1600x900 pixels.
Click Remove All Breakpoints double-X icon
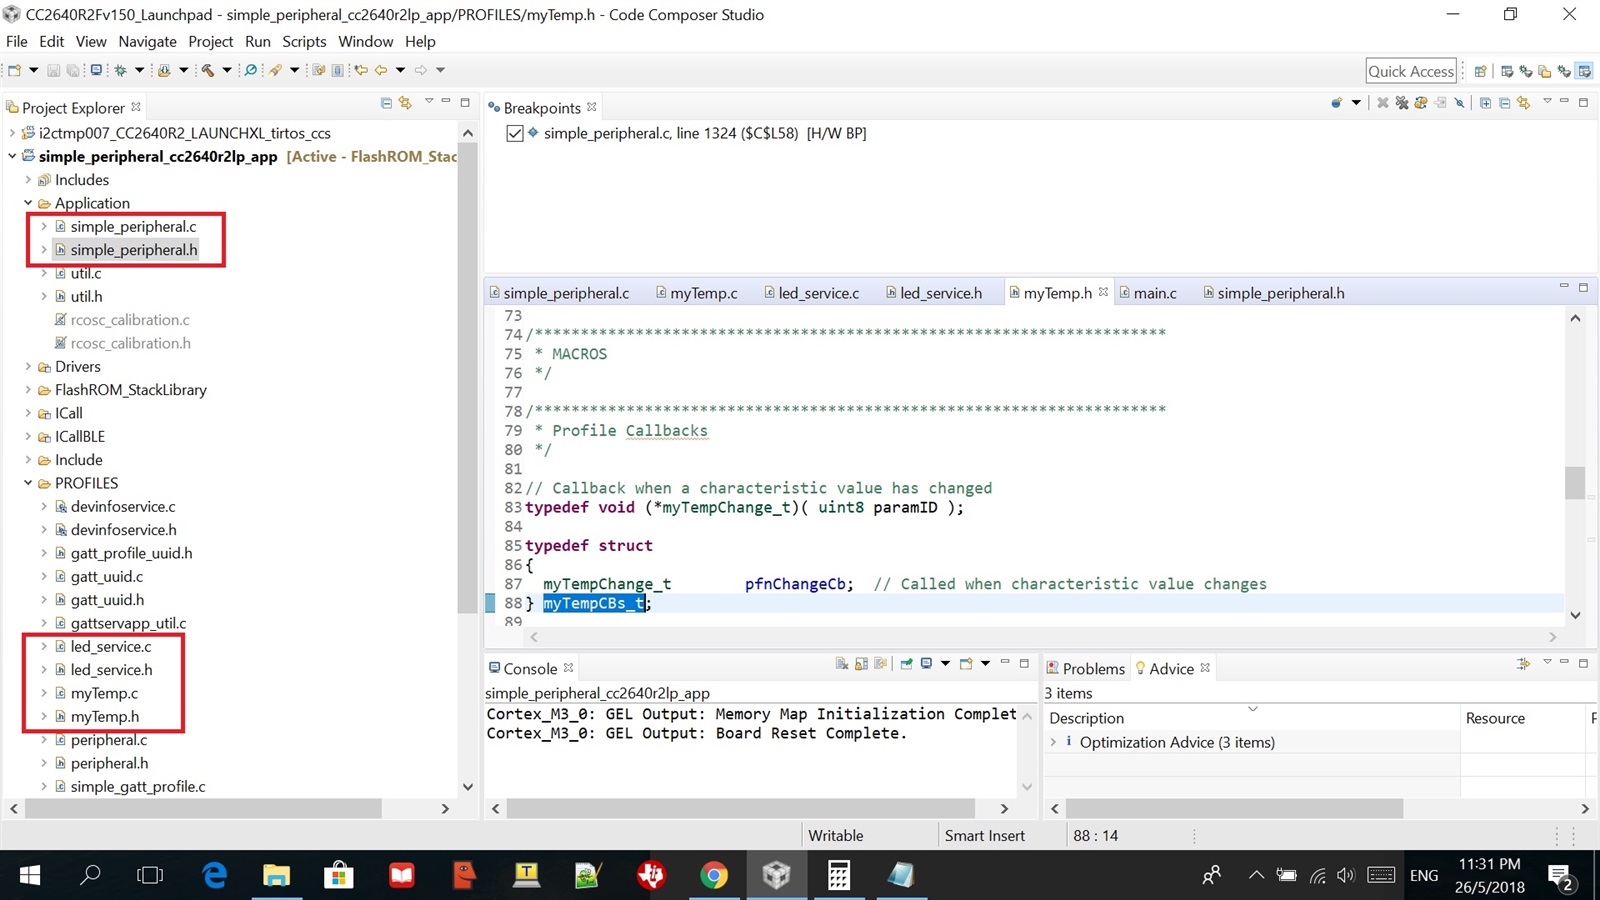click(1401, 103)
